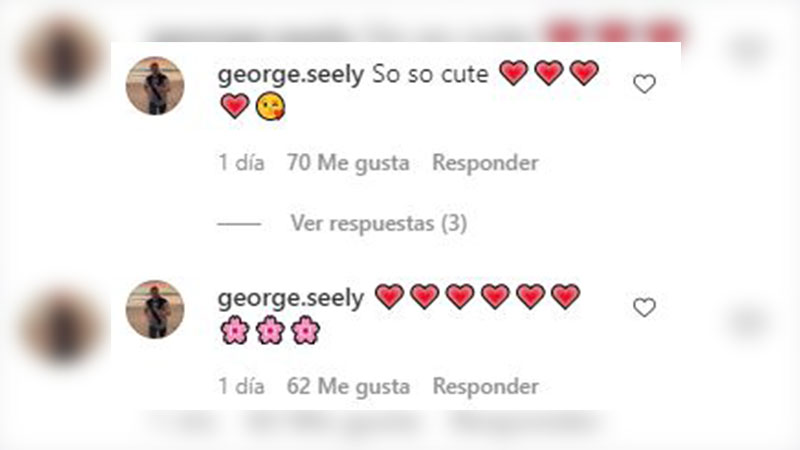This screenshot has height=450, width=800.
Task: Click the first pink flower emoji
Action: [235, 330]
